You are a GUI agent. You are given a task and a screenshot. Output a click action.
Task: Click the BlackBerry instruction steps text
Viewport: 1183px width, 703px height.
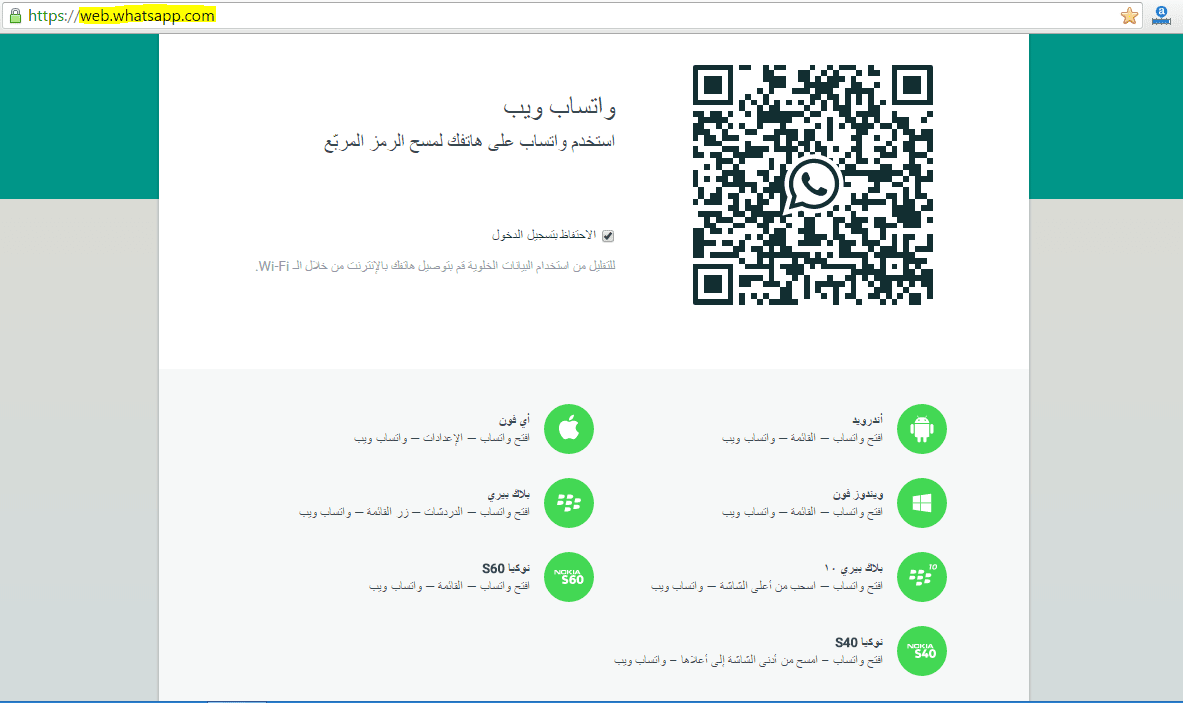pos(414,512)
